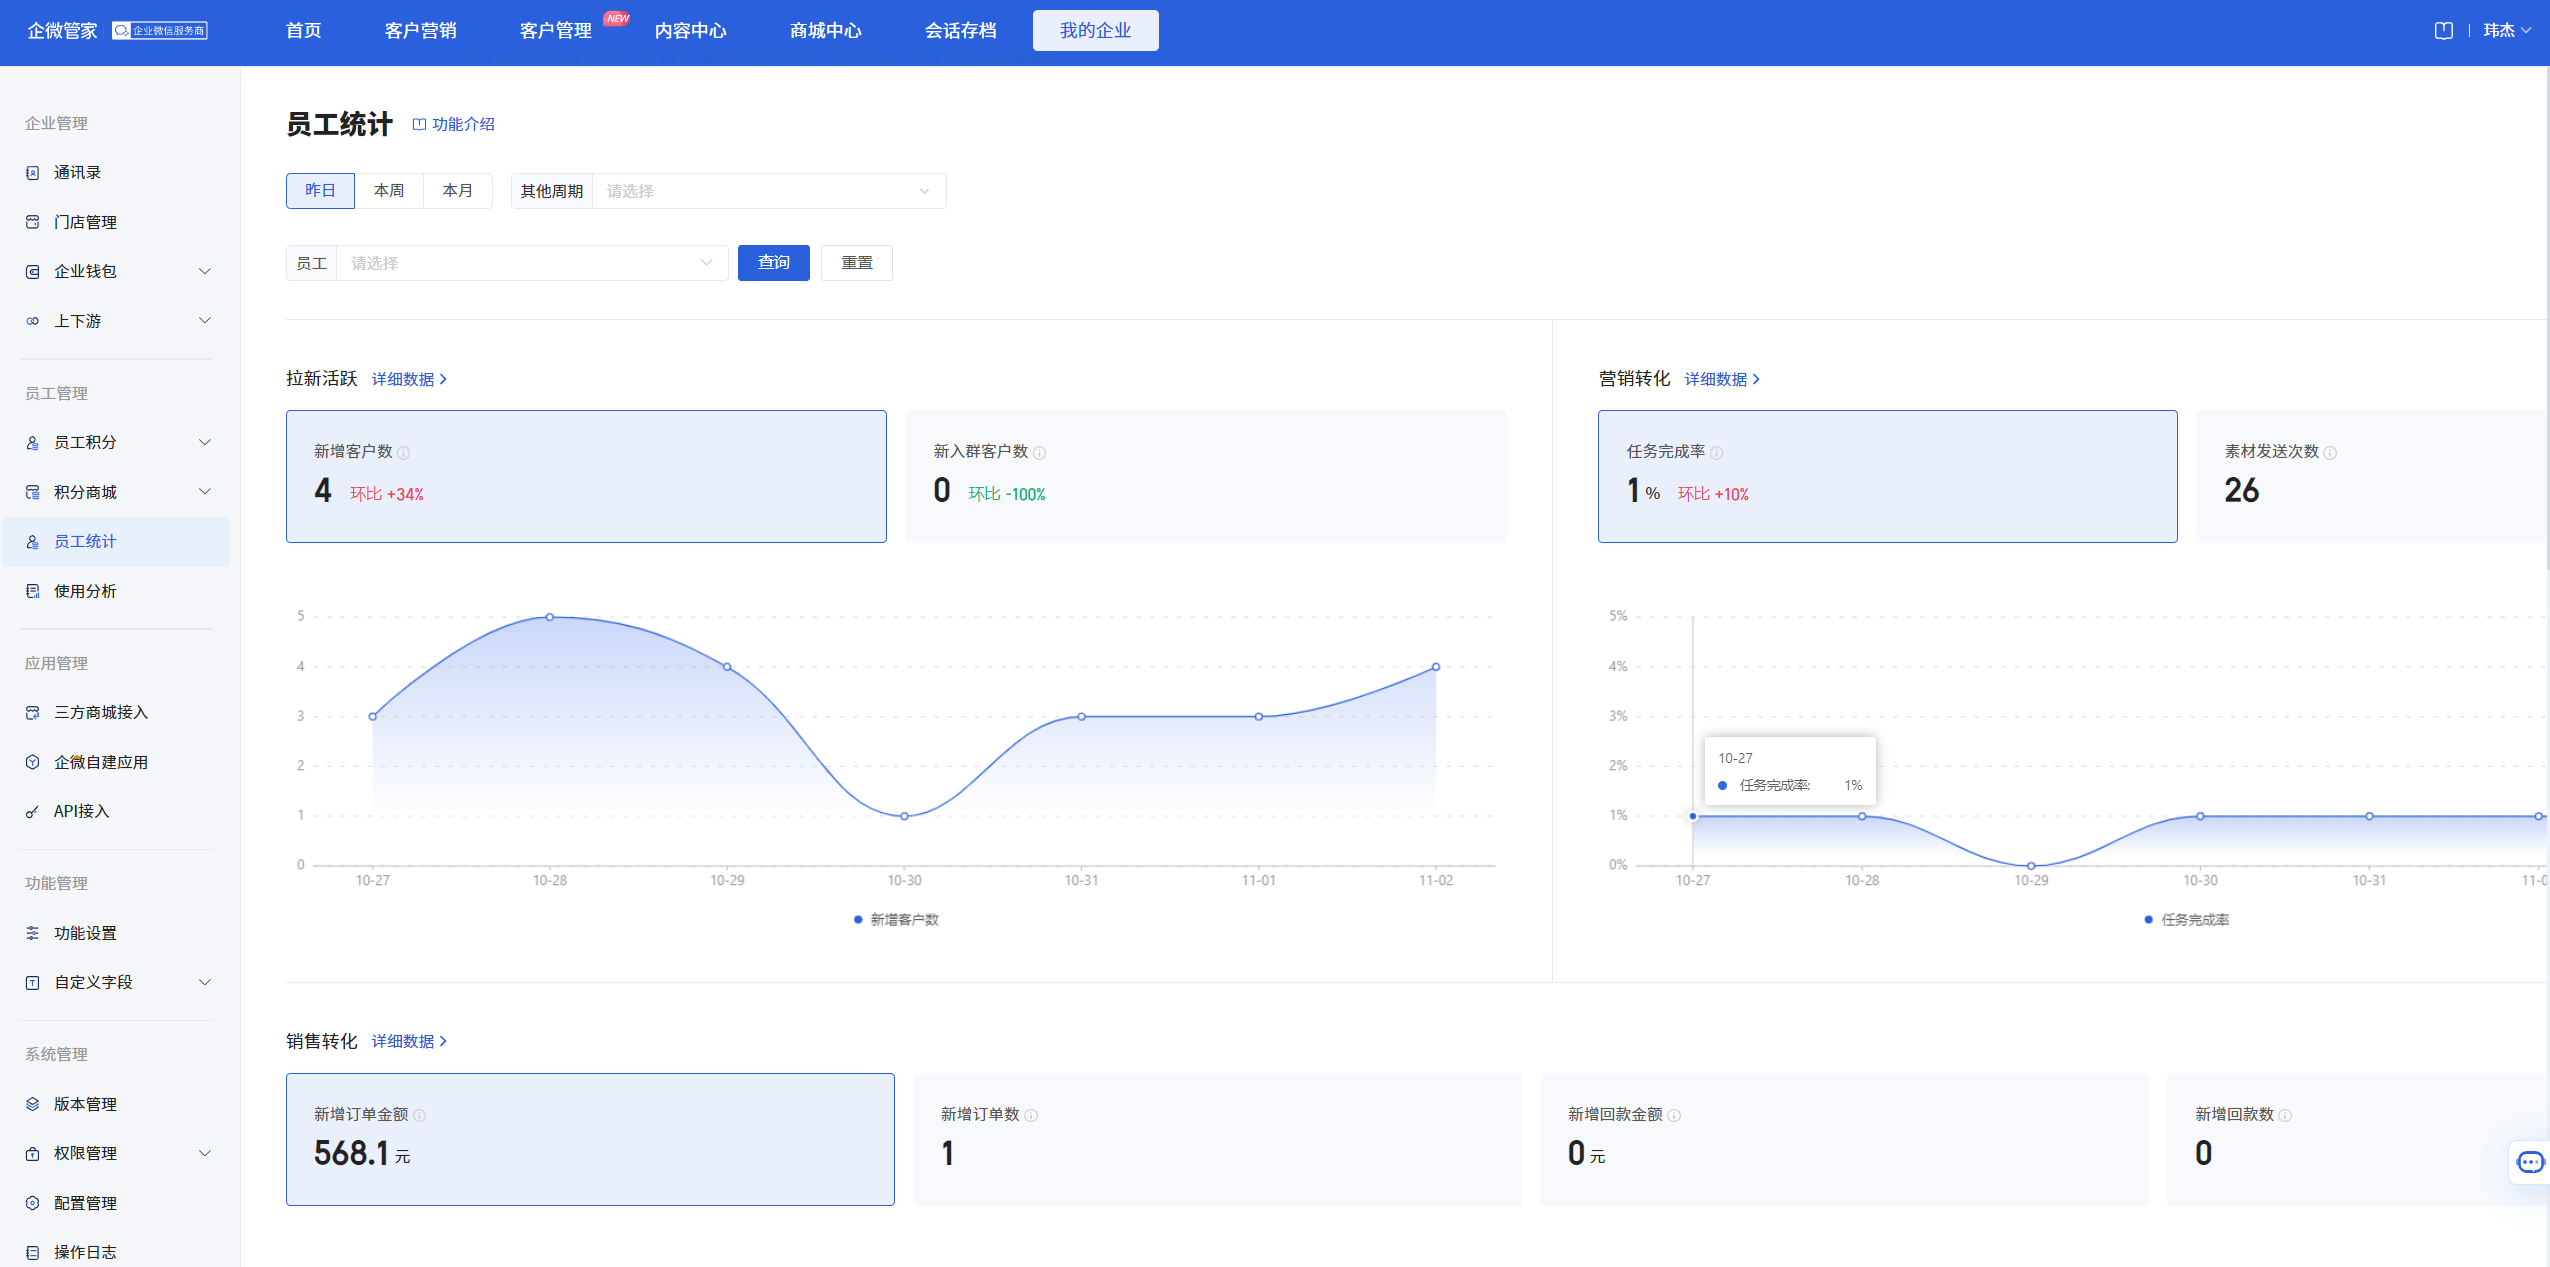Toggle the 新增客户数 chart legend
Viewport: 2550px width, 1267px height.
pos(896,920)
